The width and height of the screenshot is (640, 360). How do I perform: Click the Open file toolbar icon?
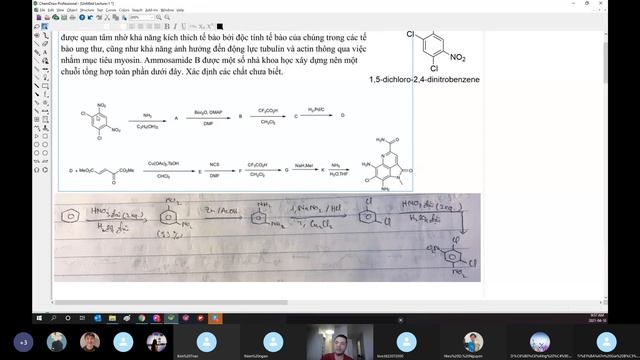point(47,18)
